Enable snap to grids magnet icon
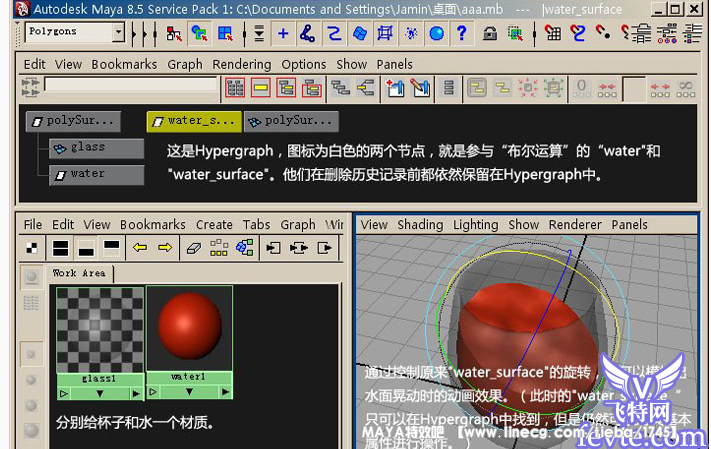Screen dimensions: 711x449 (552, 33)
